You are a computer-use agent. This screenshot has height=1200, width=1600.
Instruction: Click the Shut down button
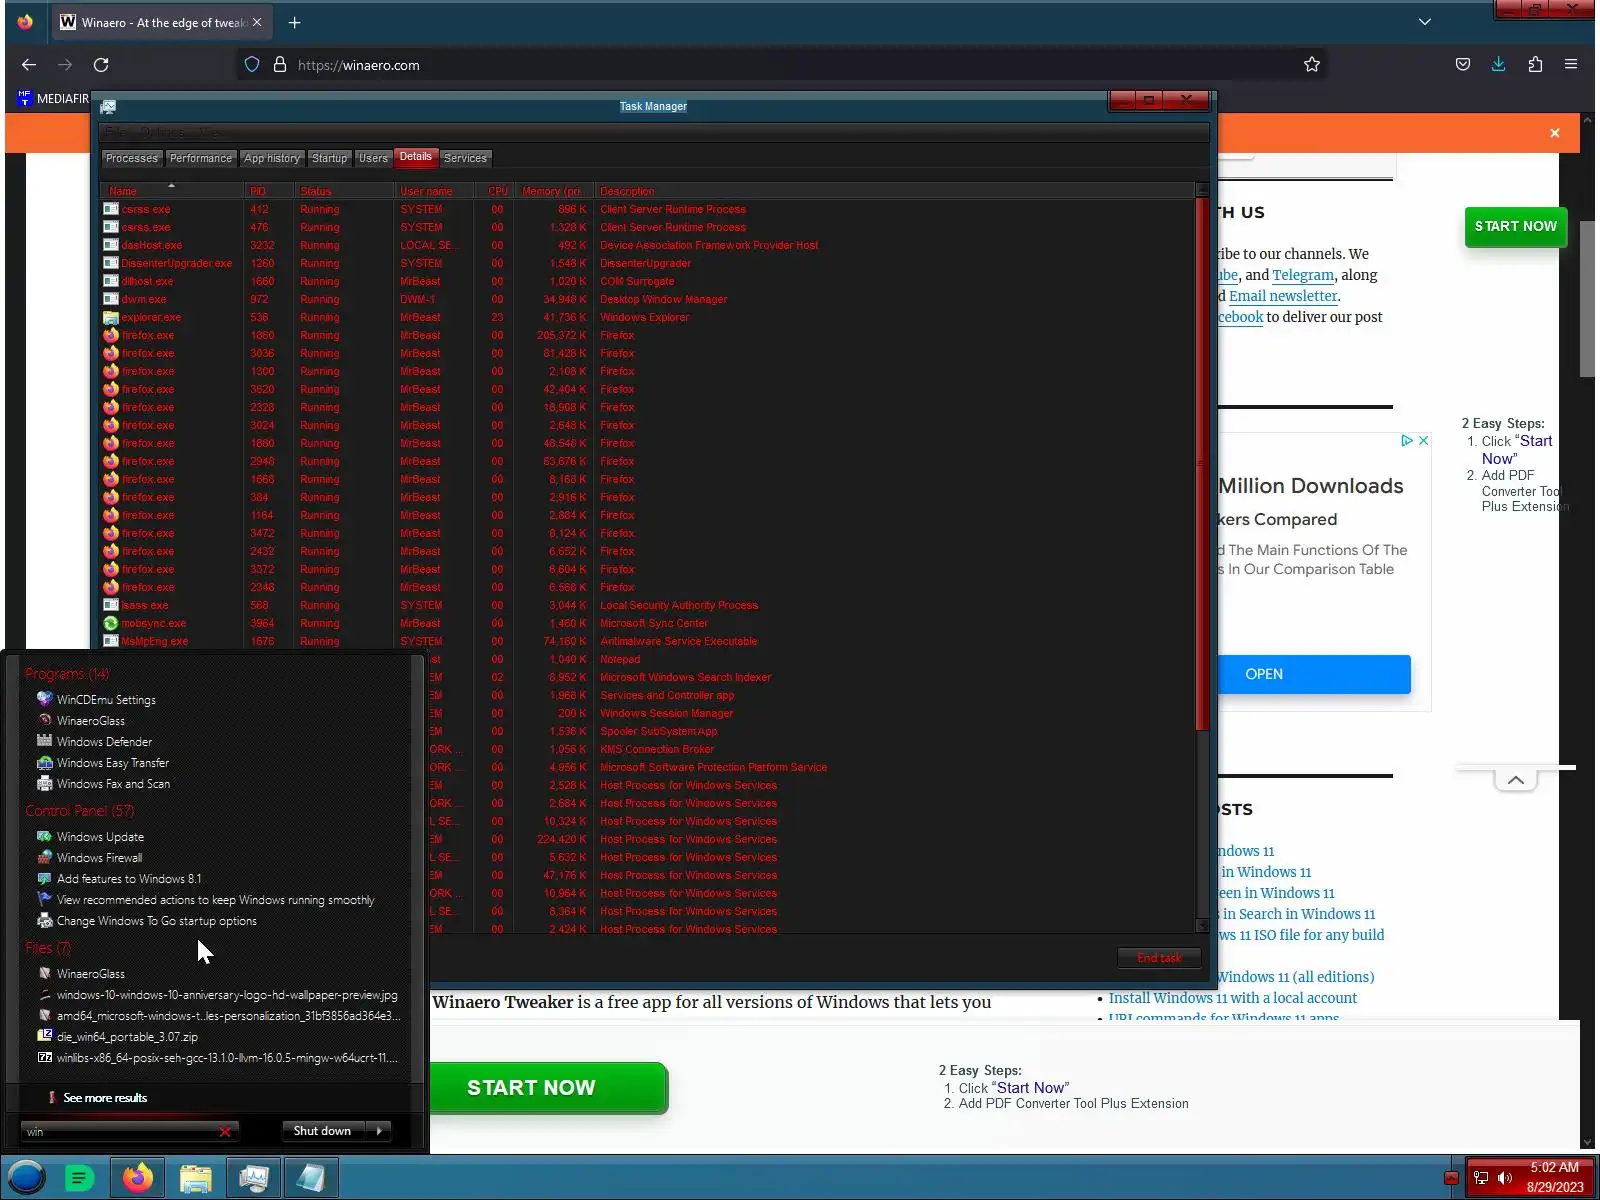tap(322, 1131)
